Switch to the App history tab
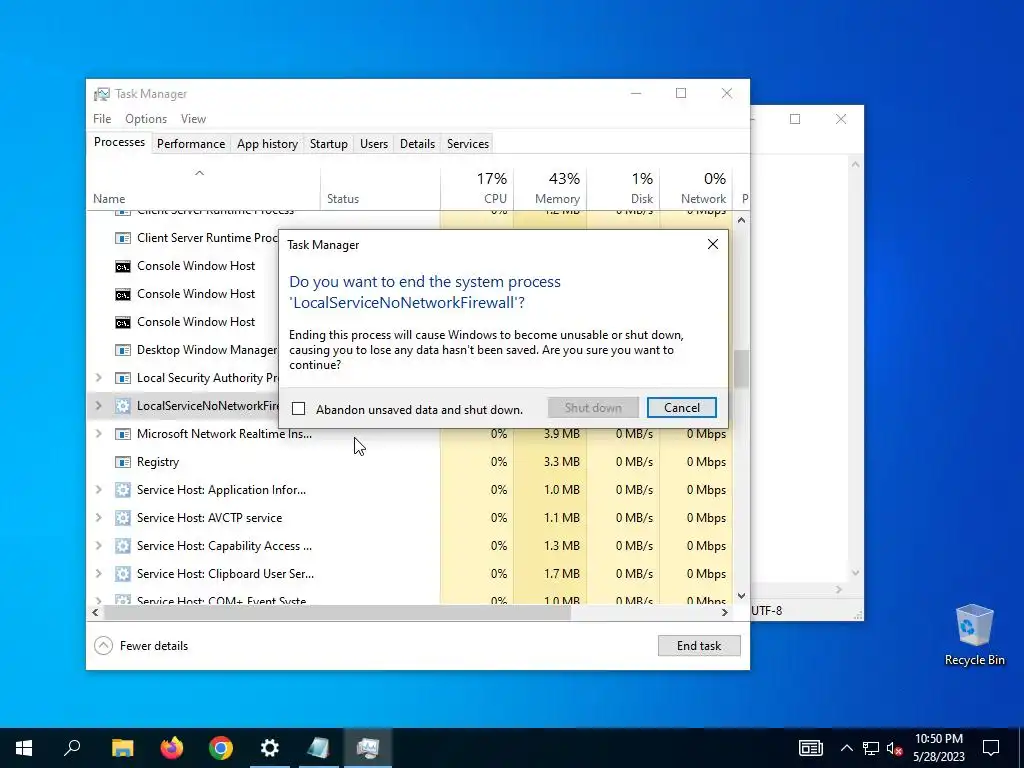Screen dimensions: 1024x768 (x=267, y=144)
